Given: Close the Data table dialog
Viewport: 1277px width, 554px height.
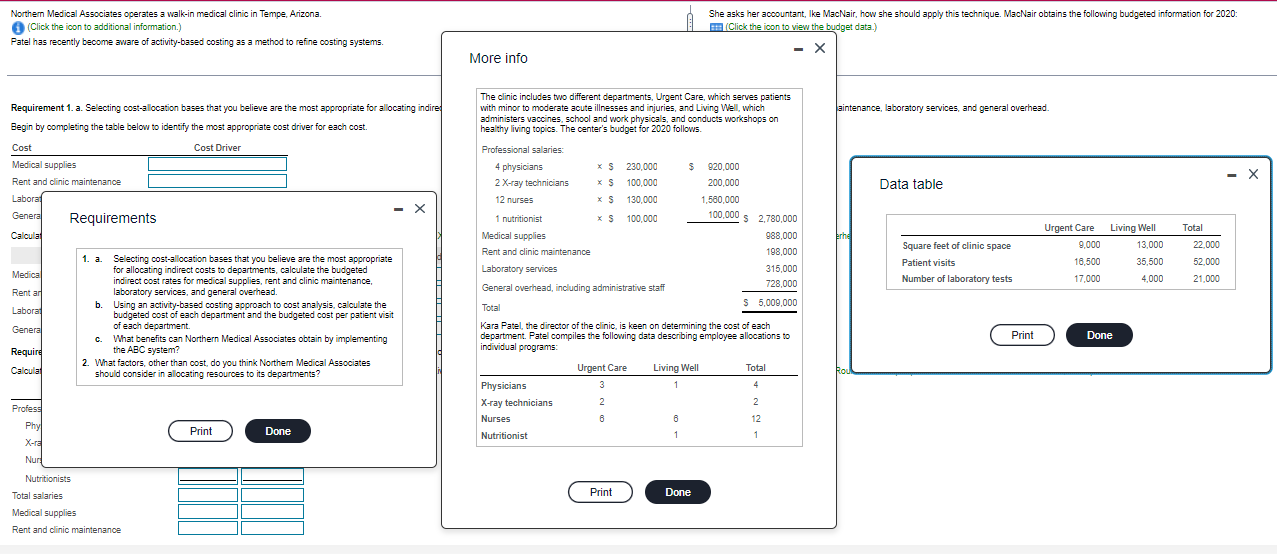Looking at the screenshot, I should (x=1253, y=174).
